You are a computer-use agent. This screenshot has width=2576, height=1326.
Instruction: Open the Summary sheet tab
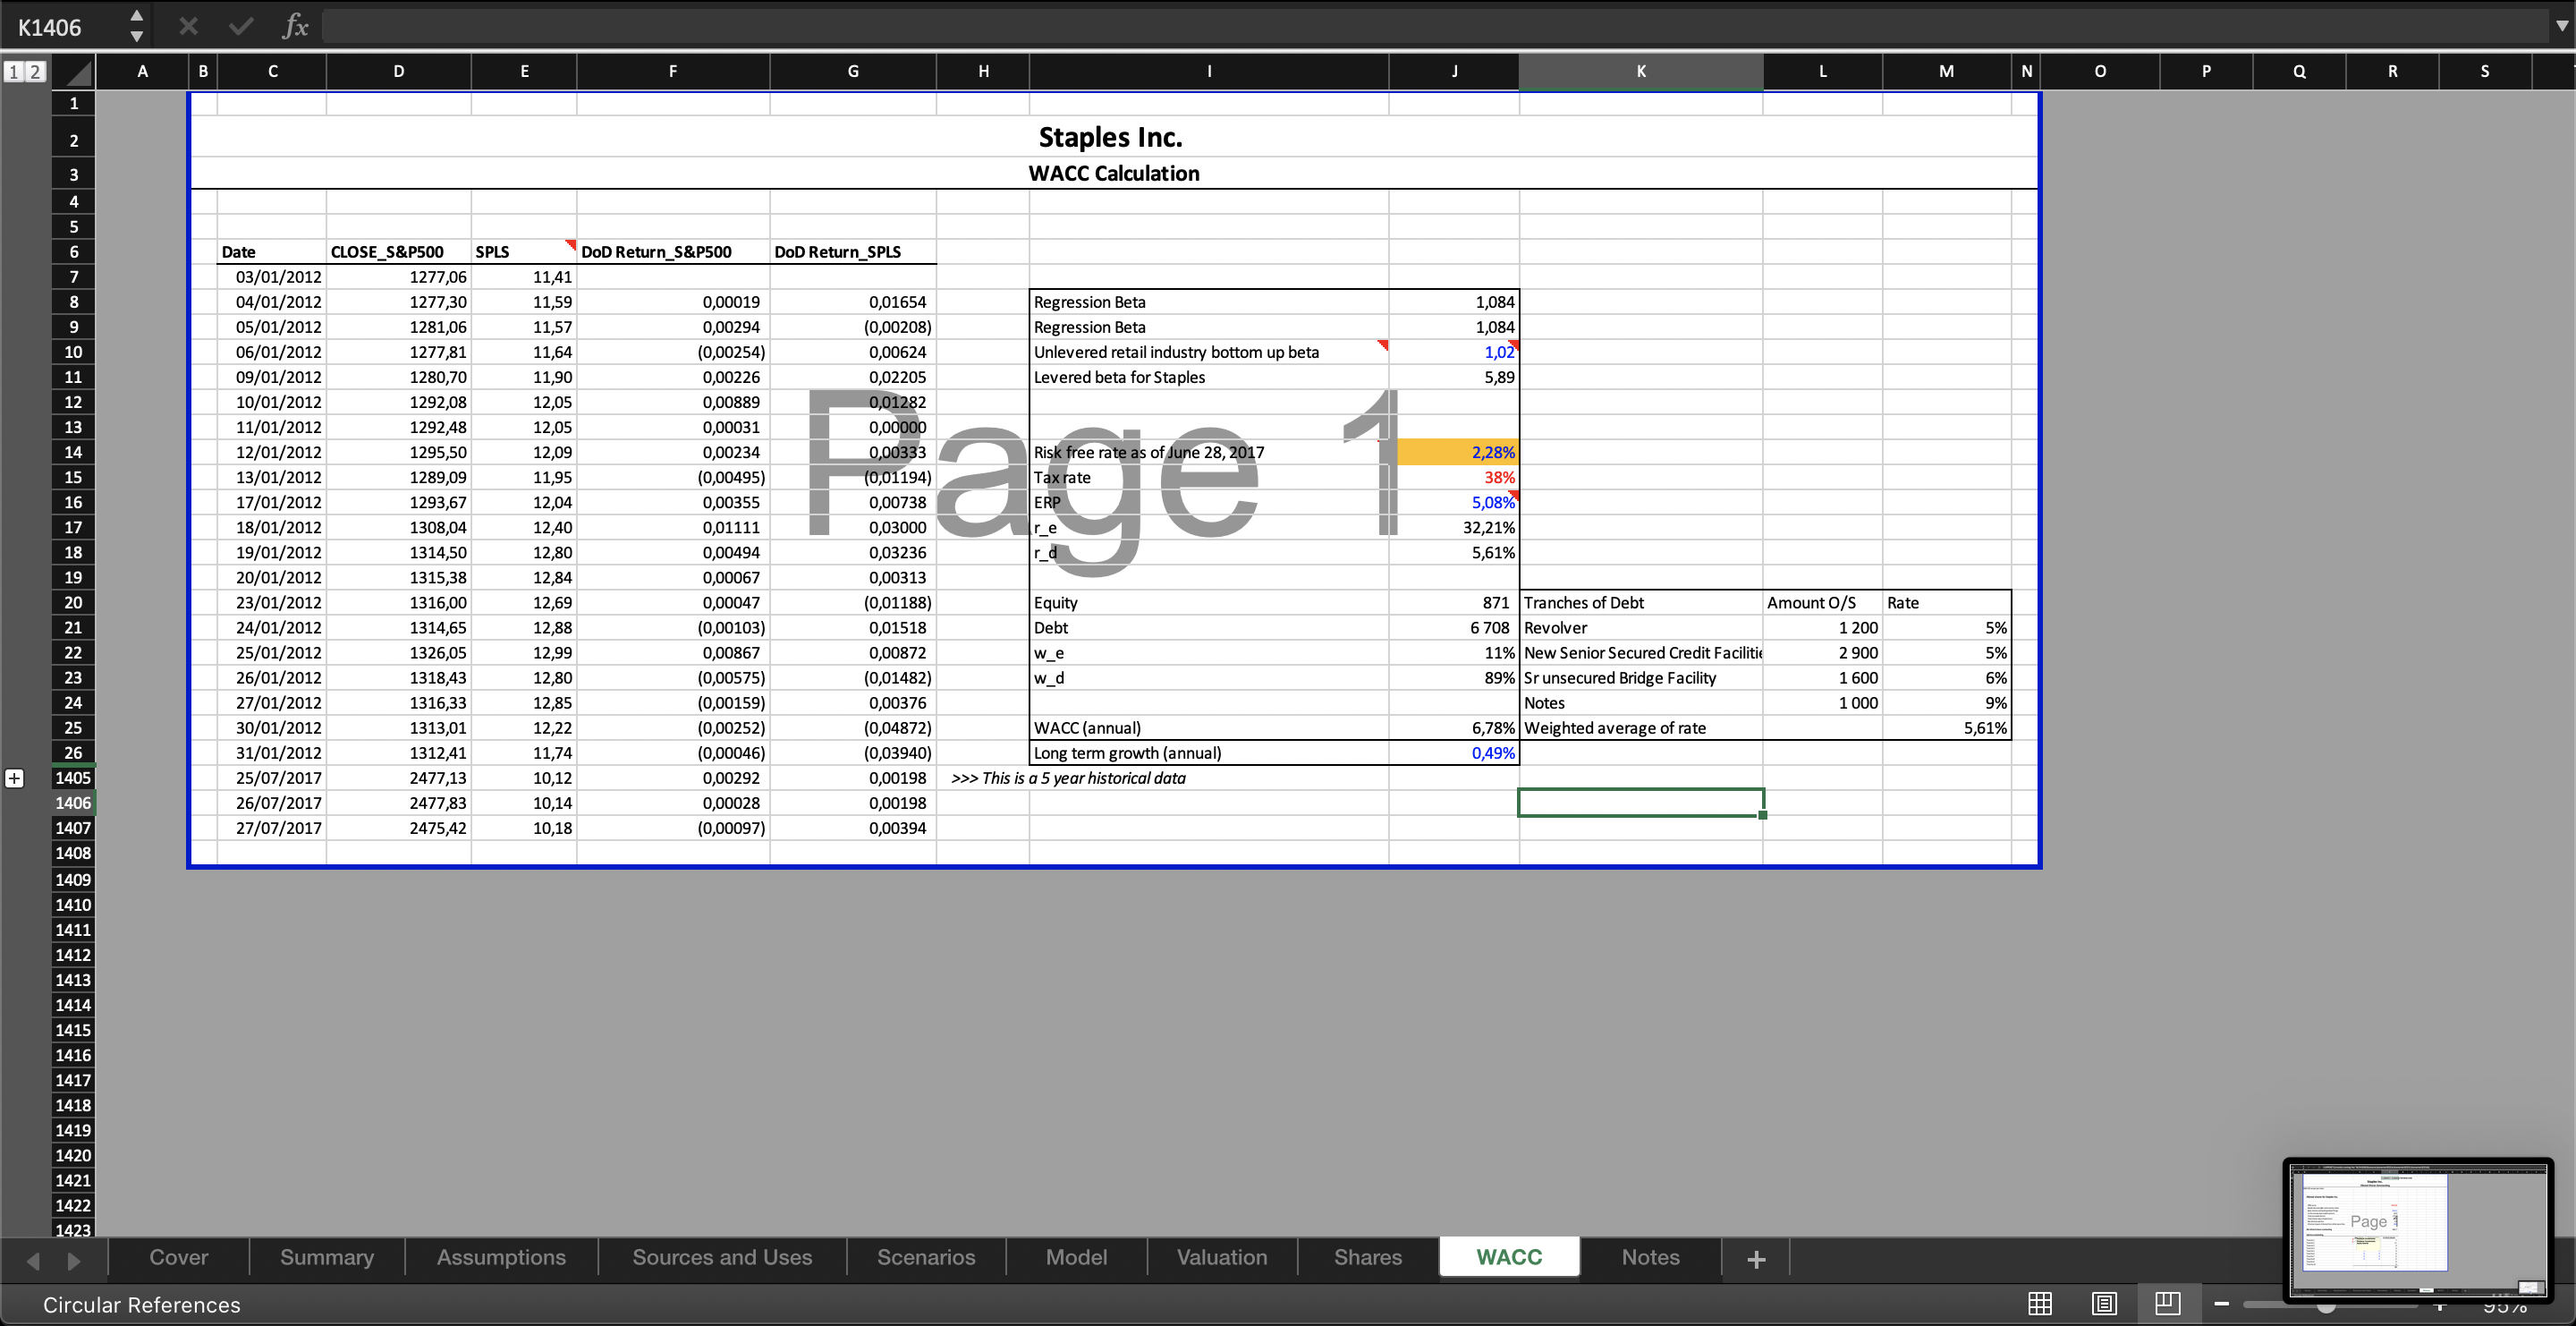(327, 1257)
